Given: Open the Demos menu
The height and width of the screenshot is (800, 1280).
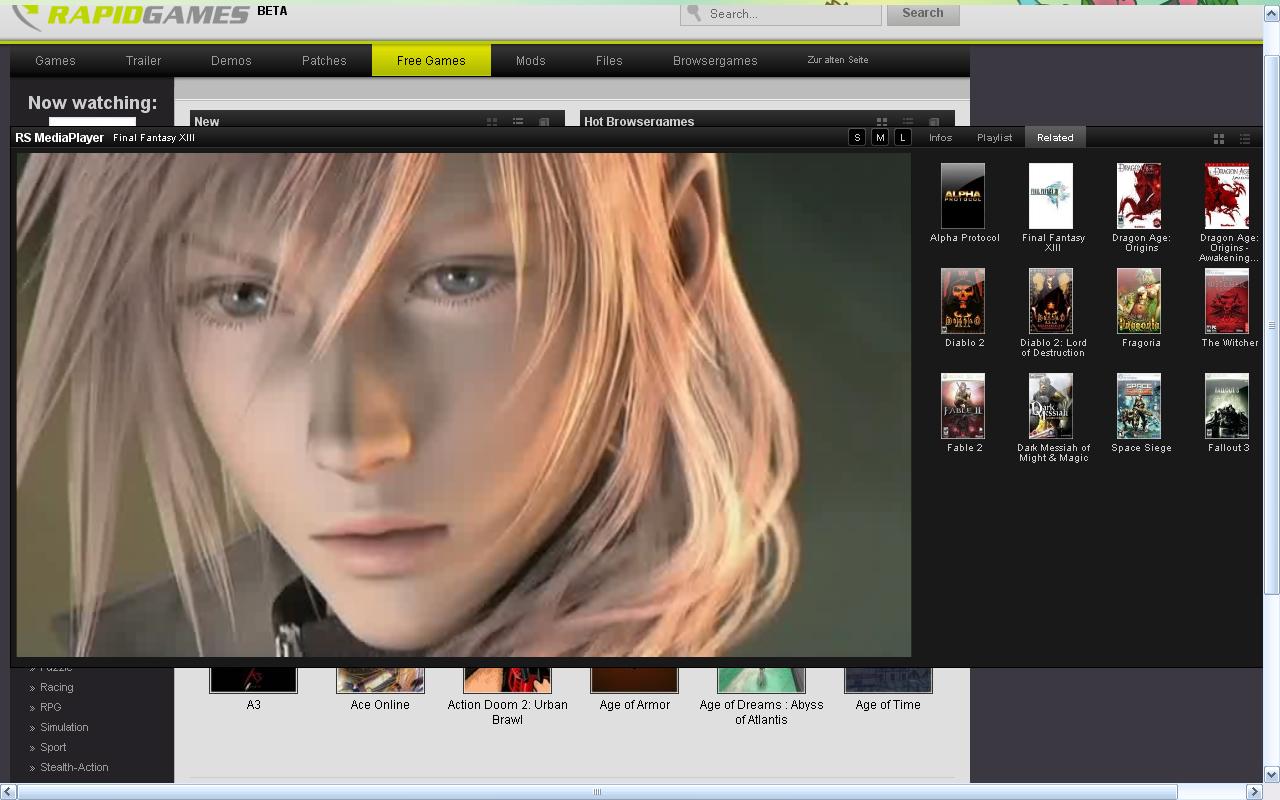Looking at the screenshot, I should [x=231, y=60].
